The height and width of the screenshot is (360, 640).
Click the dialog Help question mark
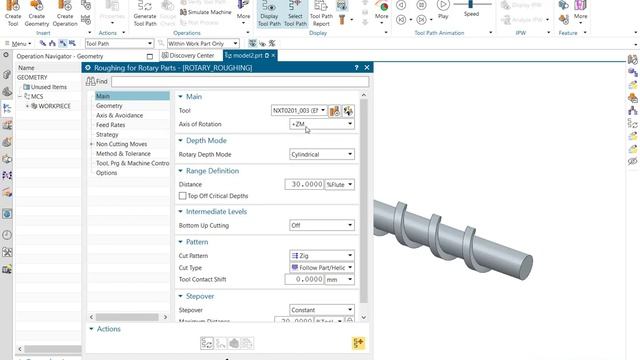pos(356,68)
